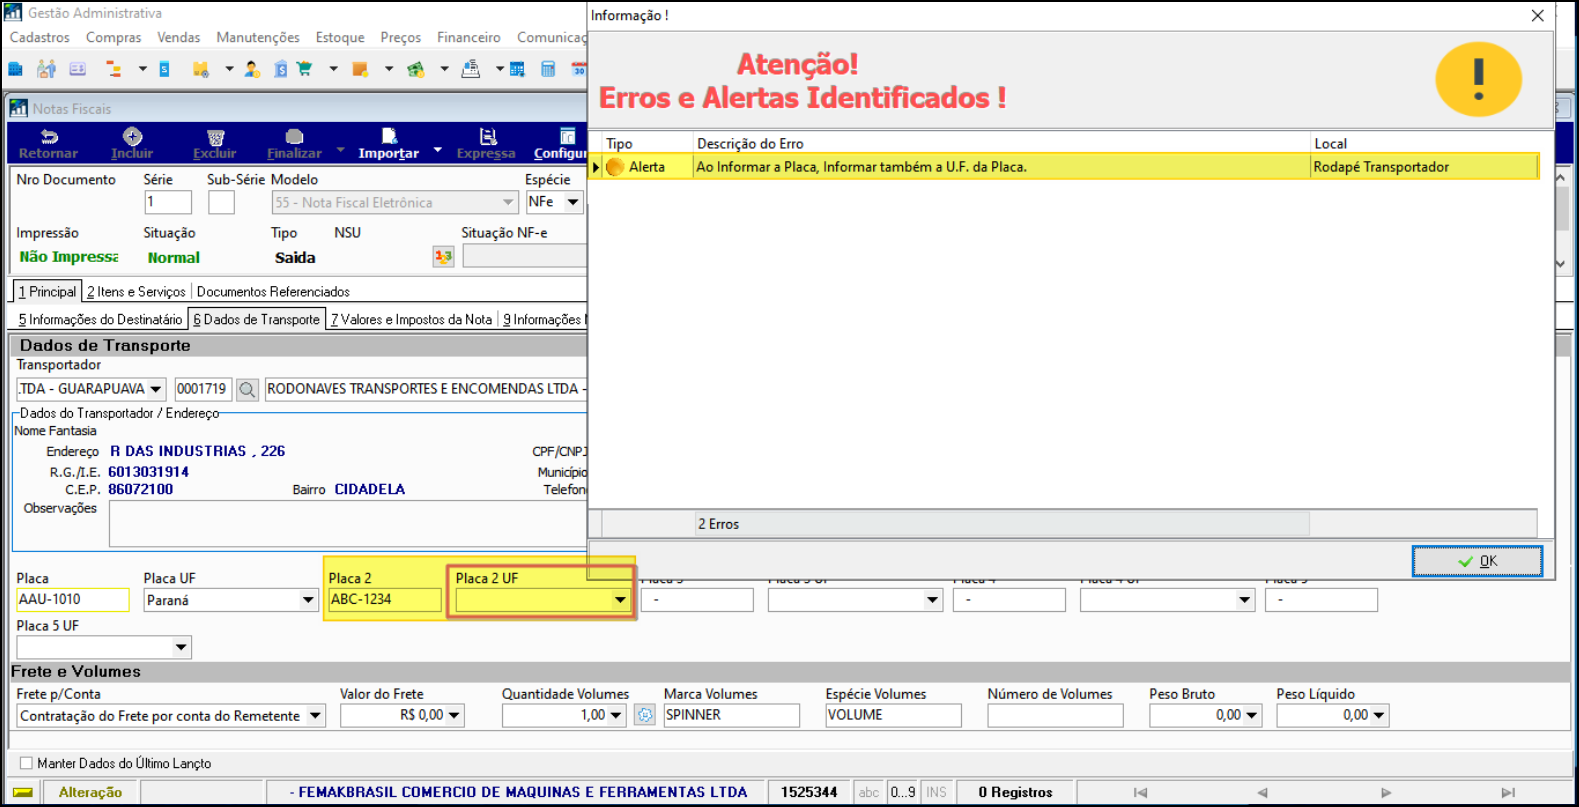Open the Financeiro menu

(469, 38)
